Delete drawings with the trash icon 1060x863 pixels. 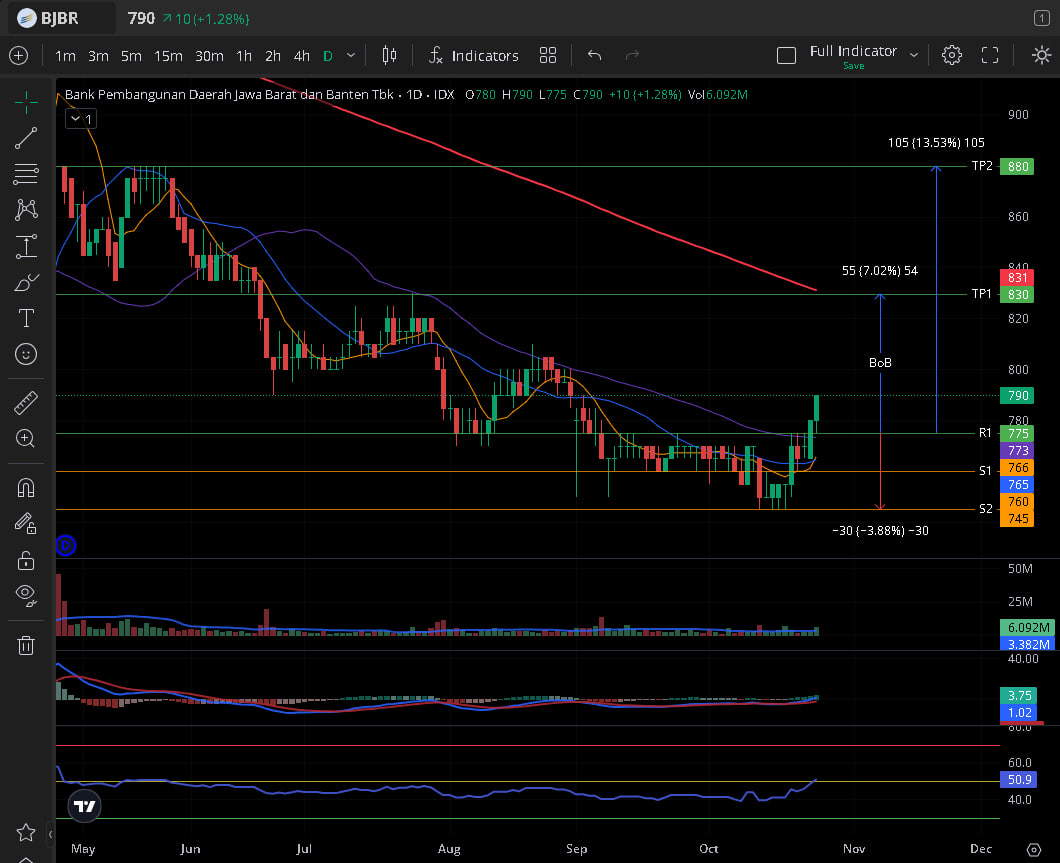(x=26, y=645)
